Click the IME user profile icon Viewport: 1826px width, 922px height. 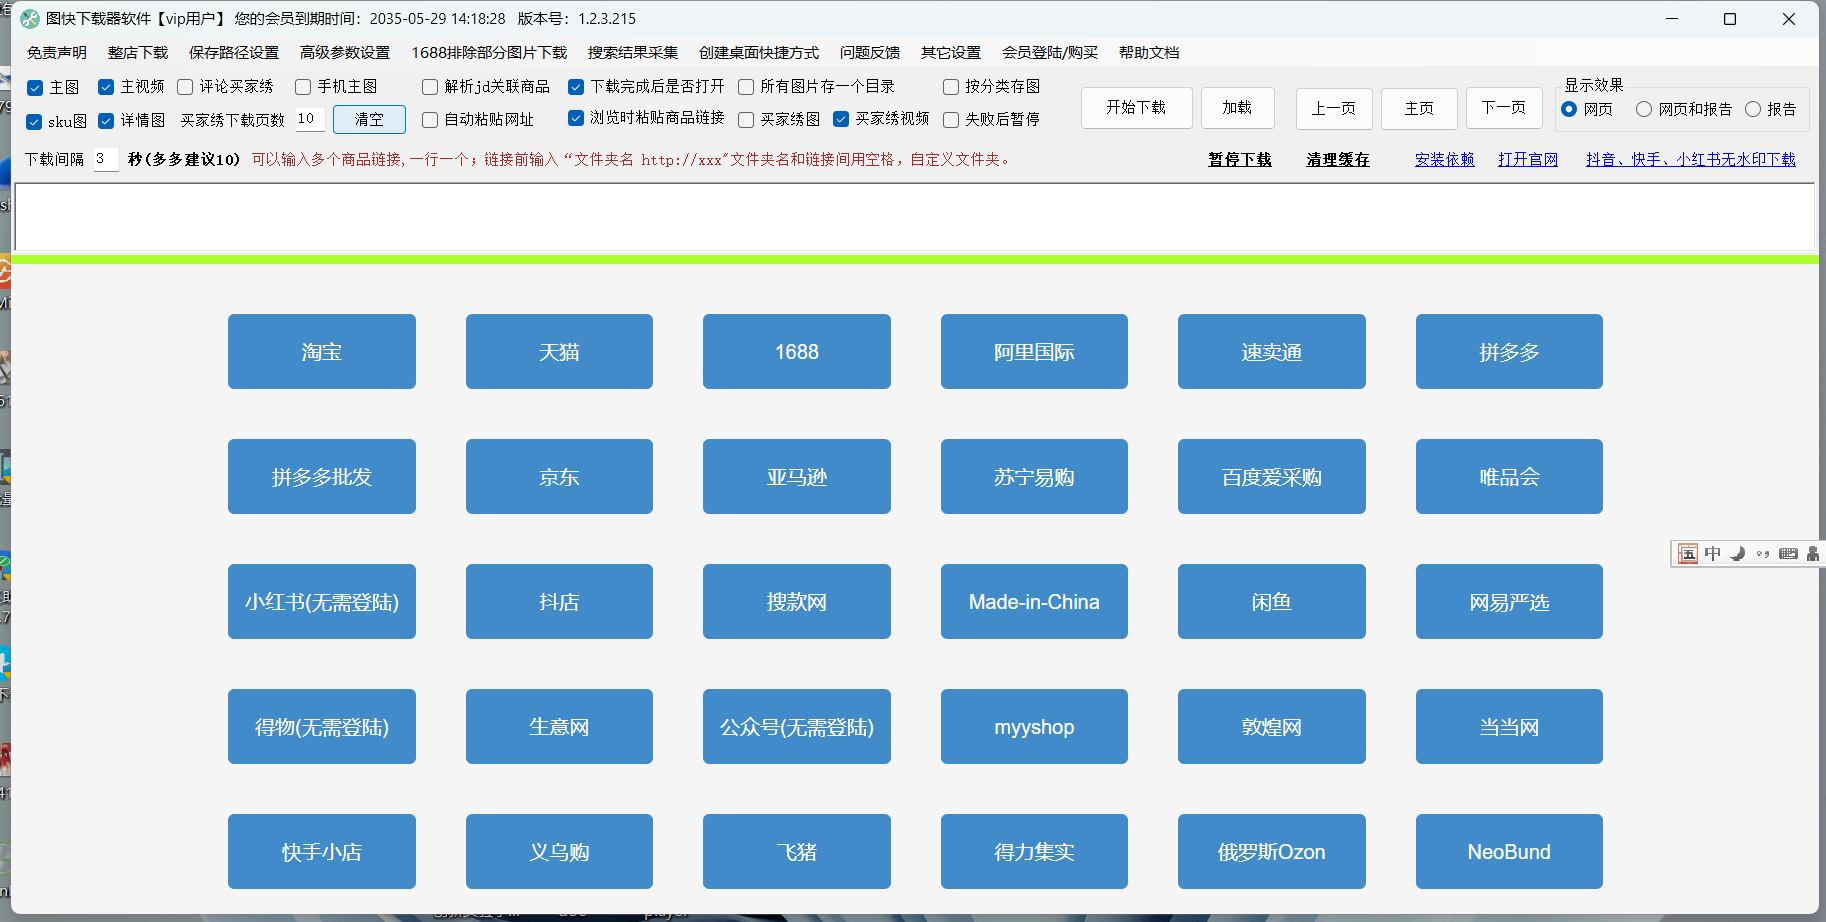click(1812, 554)
